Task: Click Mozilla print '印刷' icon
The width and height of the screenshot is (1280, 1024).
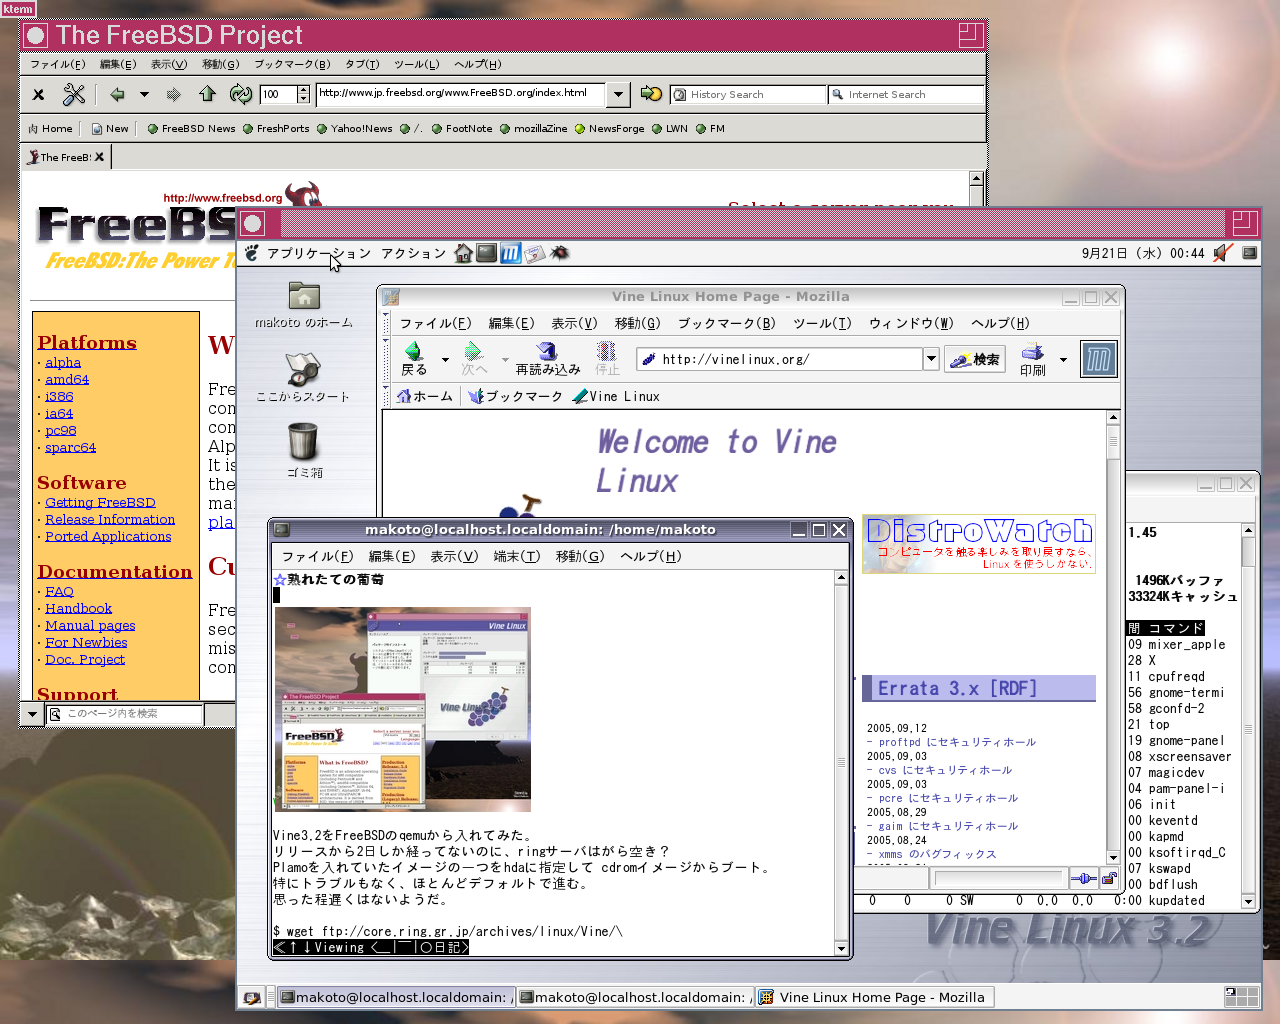Action: click(x=1033, y=359)
